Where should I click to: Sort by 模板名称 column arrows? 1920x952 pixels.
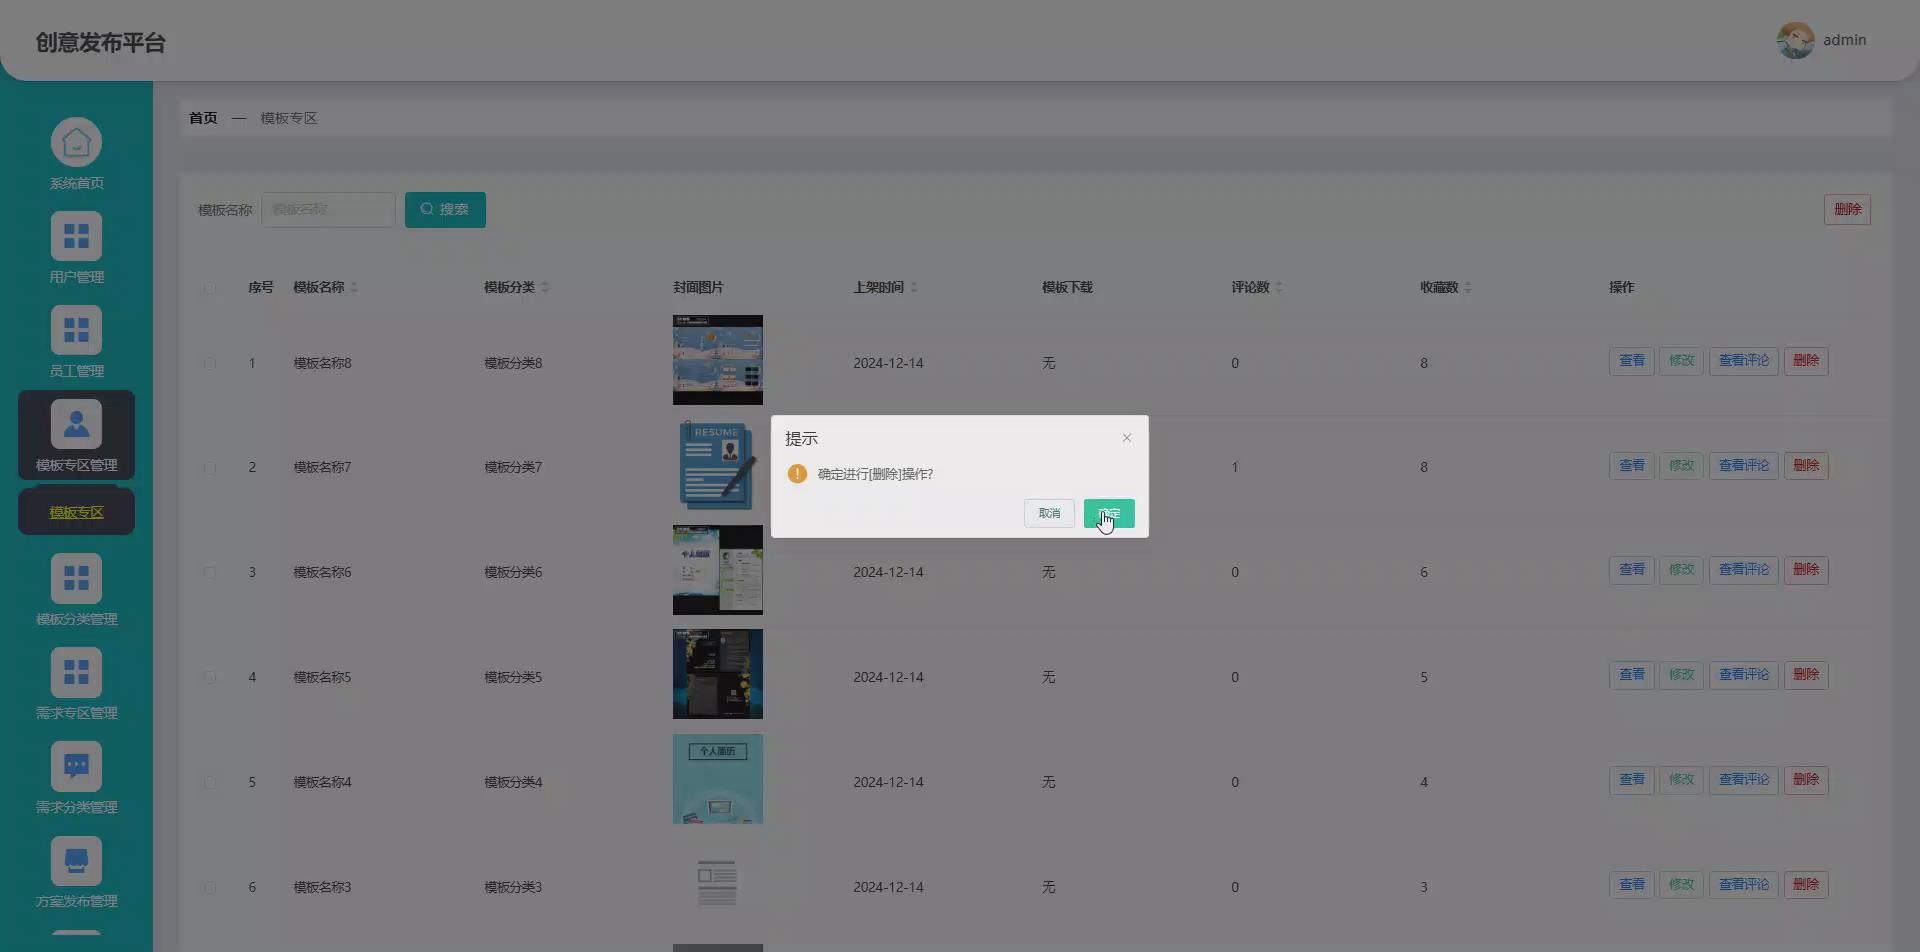click(x=354, y=288)
